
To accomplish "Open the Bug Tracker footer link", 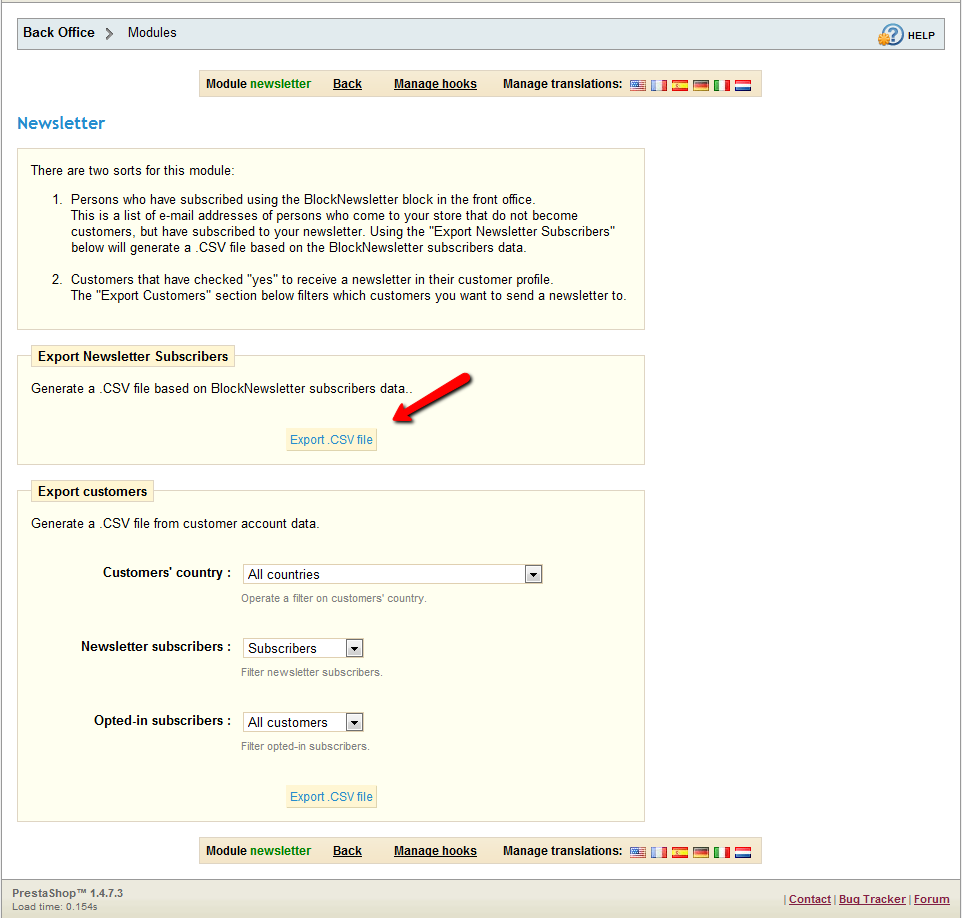I will point(872,899).
